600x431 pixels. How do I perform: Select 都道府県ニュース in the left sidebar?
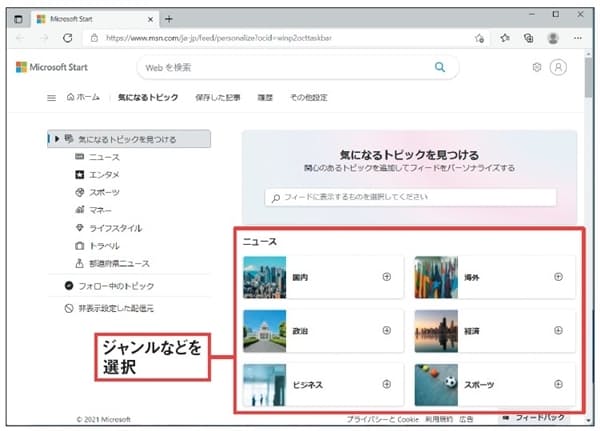click(x=119, y=263)
